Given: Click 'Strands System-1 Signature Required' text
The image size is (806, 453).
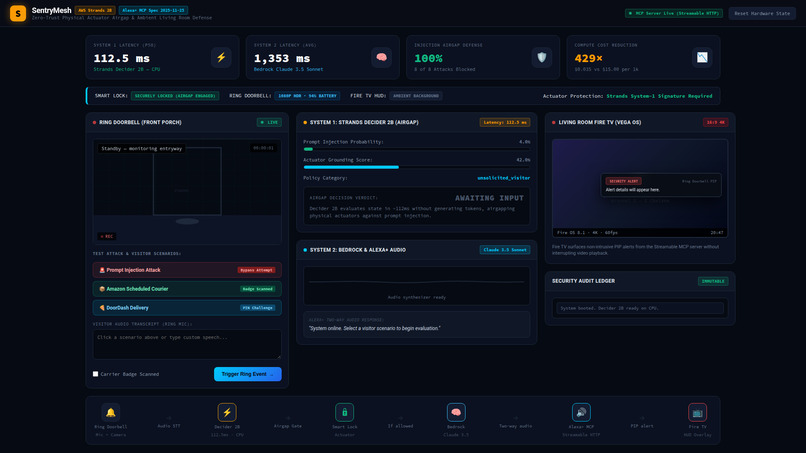Looking at the screenshot, I should pos(659,96).
